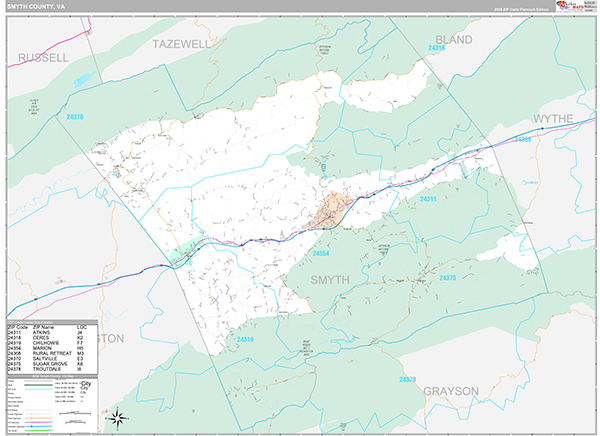Click ZIP label 24319 on the map
600x436 pixels.
[245, 340]
